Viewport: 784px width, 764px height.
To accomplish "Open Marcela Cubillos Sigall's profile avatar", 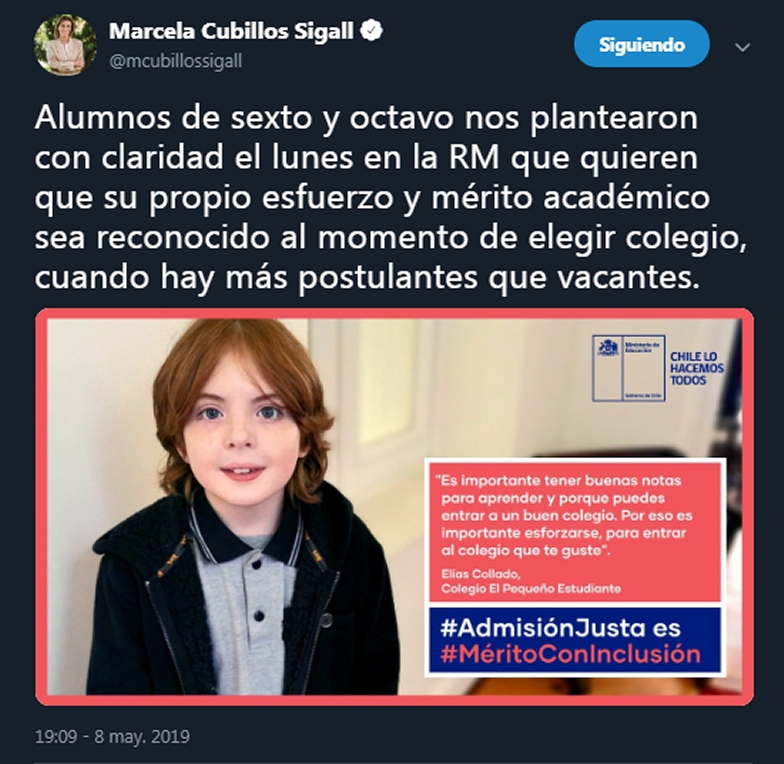I will click(x=65, y=44).
